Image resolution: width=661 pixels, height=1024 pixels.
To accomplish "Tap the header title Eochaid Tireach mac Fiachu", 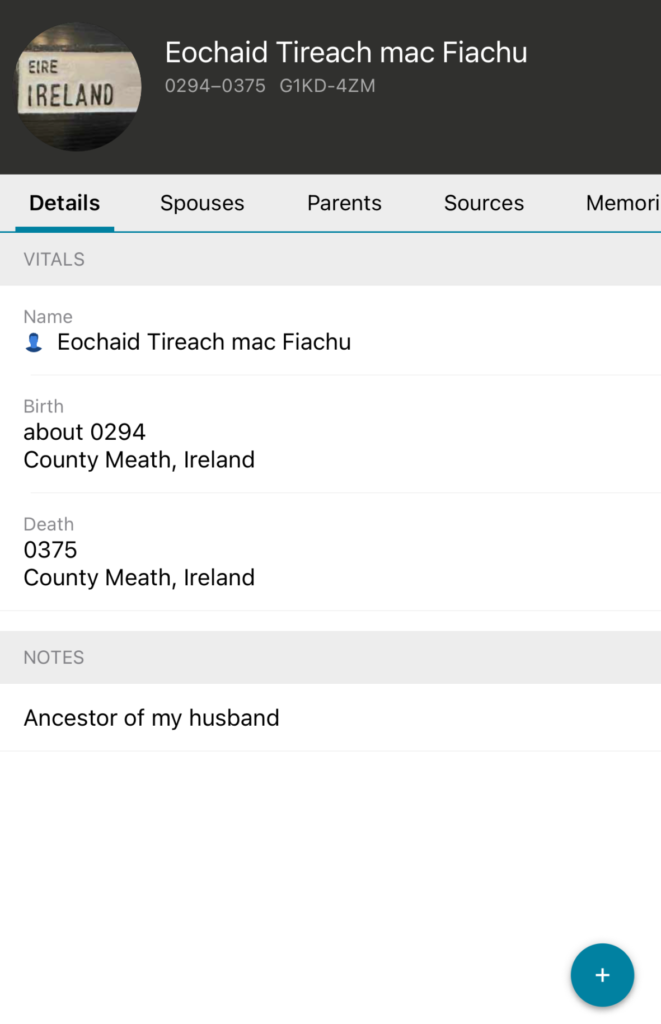I will pyautogui.click(x=346, y=53).
